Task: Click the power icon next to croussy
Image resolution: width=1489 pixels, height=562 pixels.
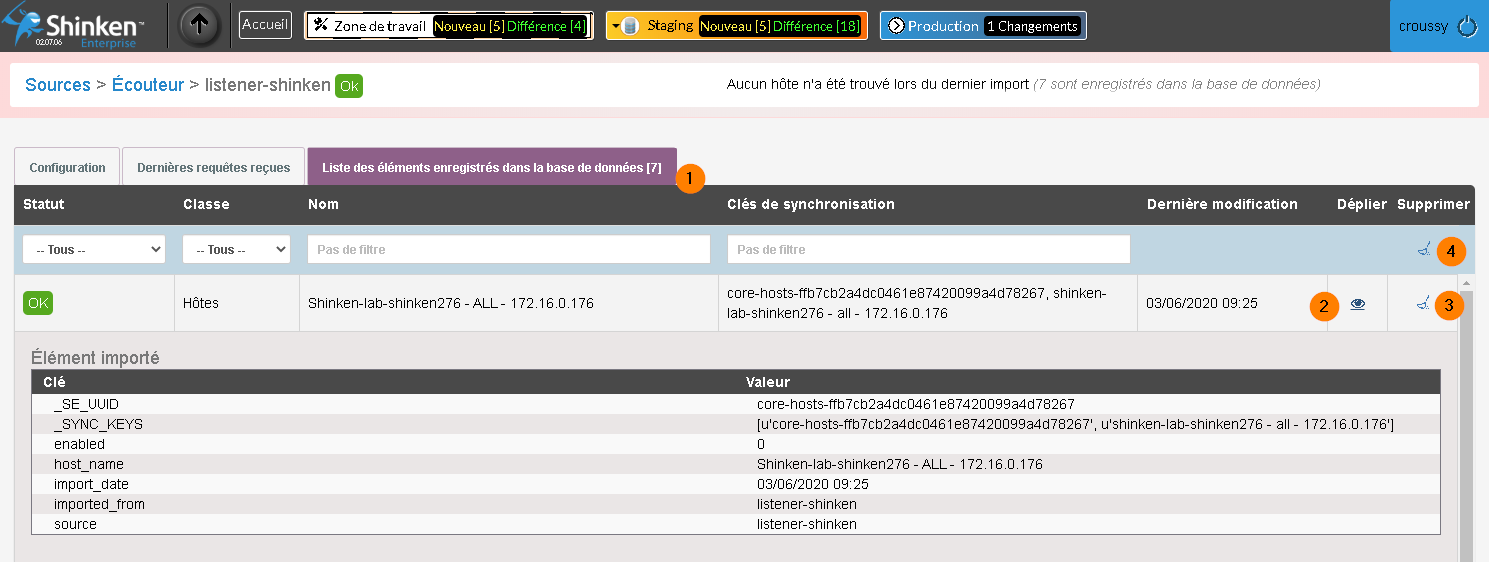Action: 1467,27
